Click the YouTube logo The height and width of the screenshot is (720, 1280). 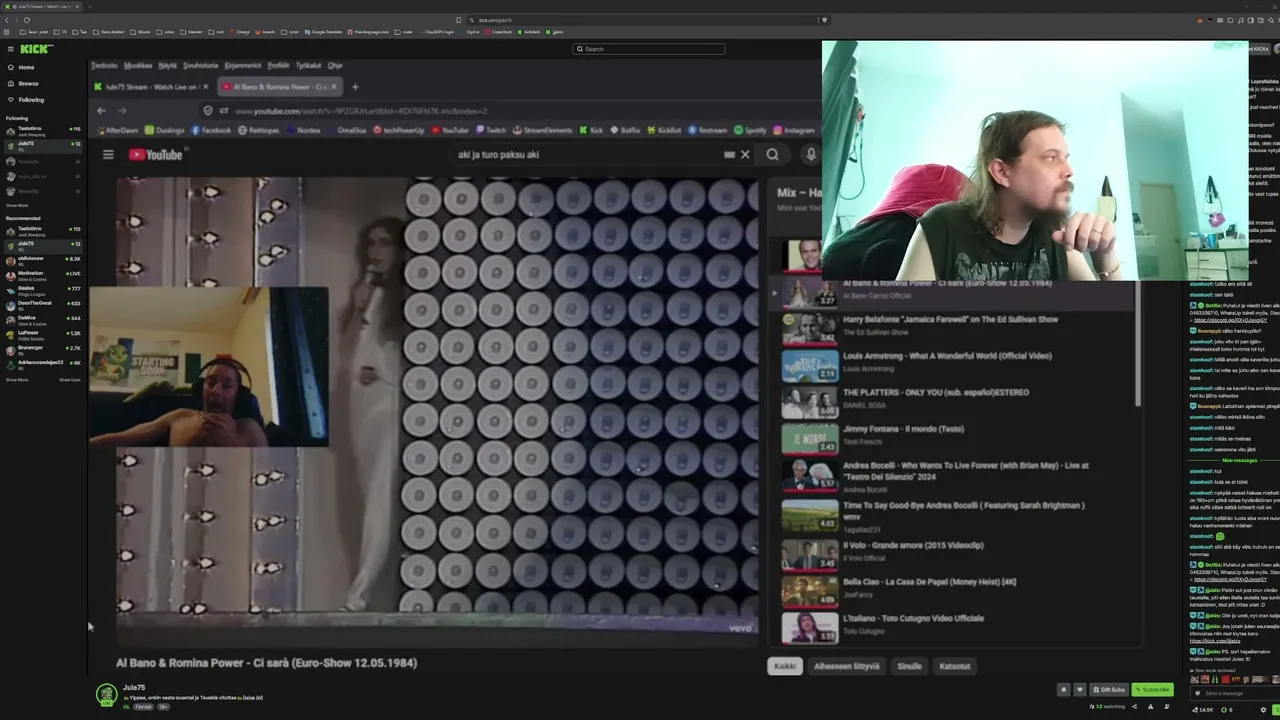[156, 155]
